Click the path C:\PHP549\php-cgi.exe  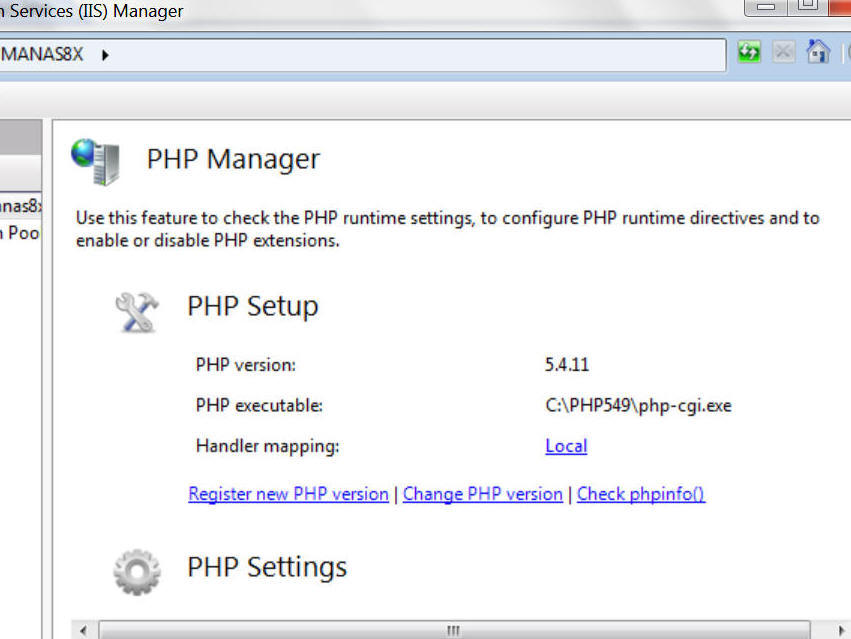point(638,406)
